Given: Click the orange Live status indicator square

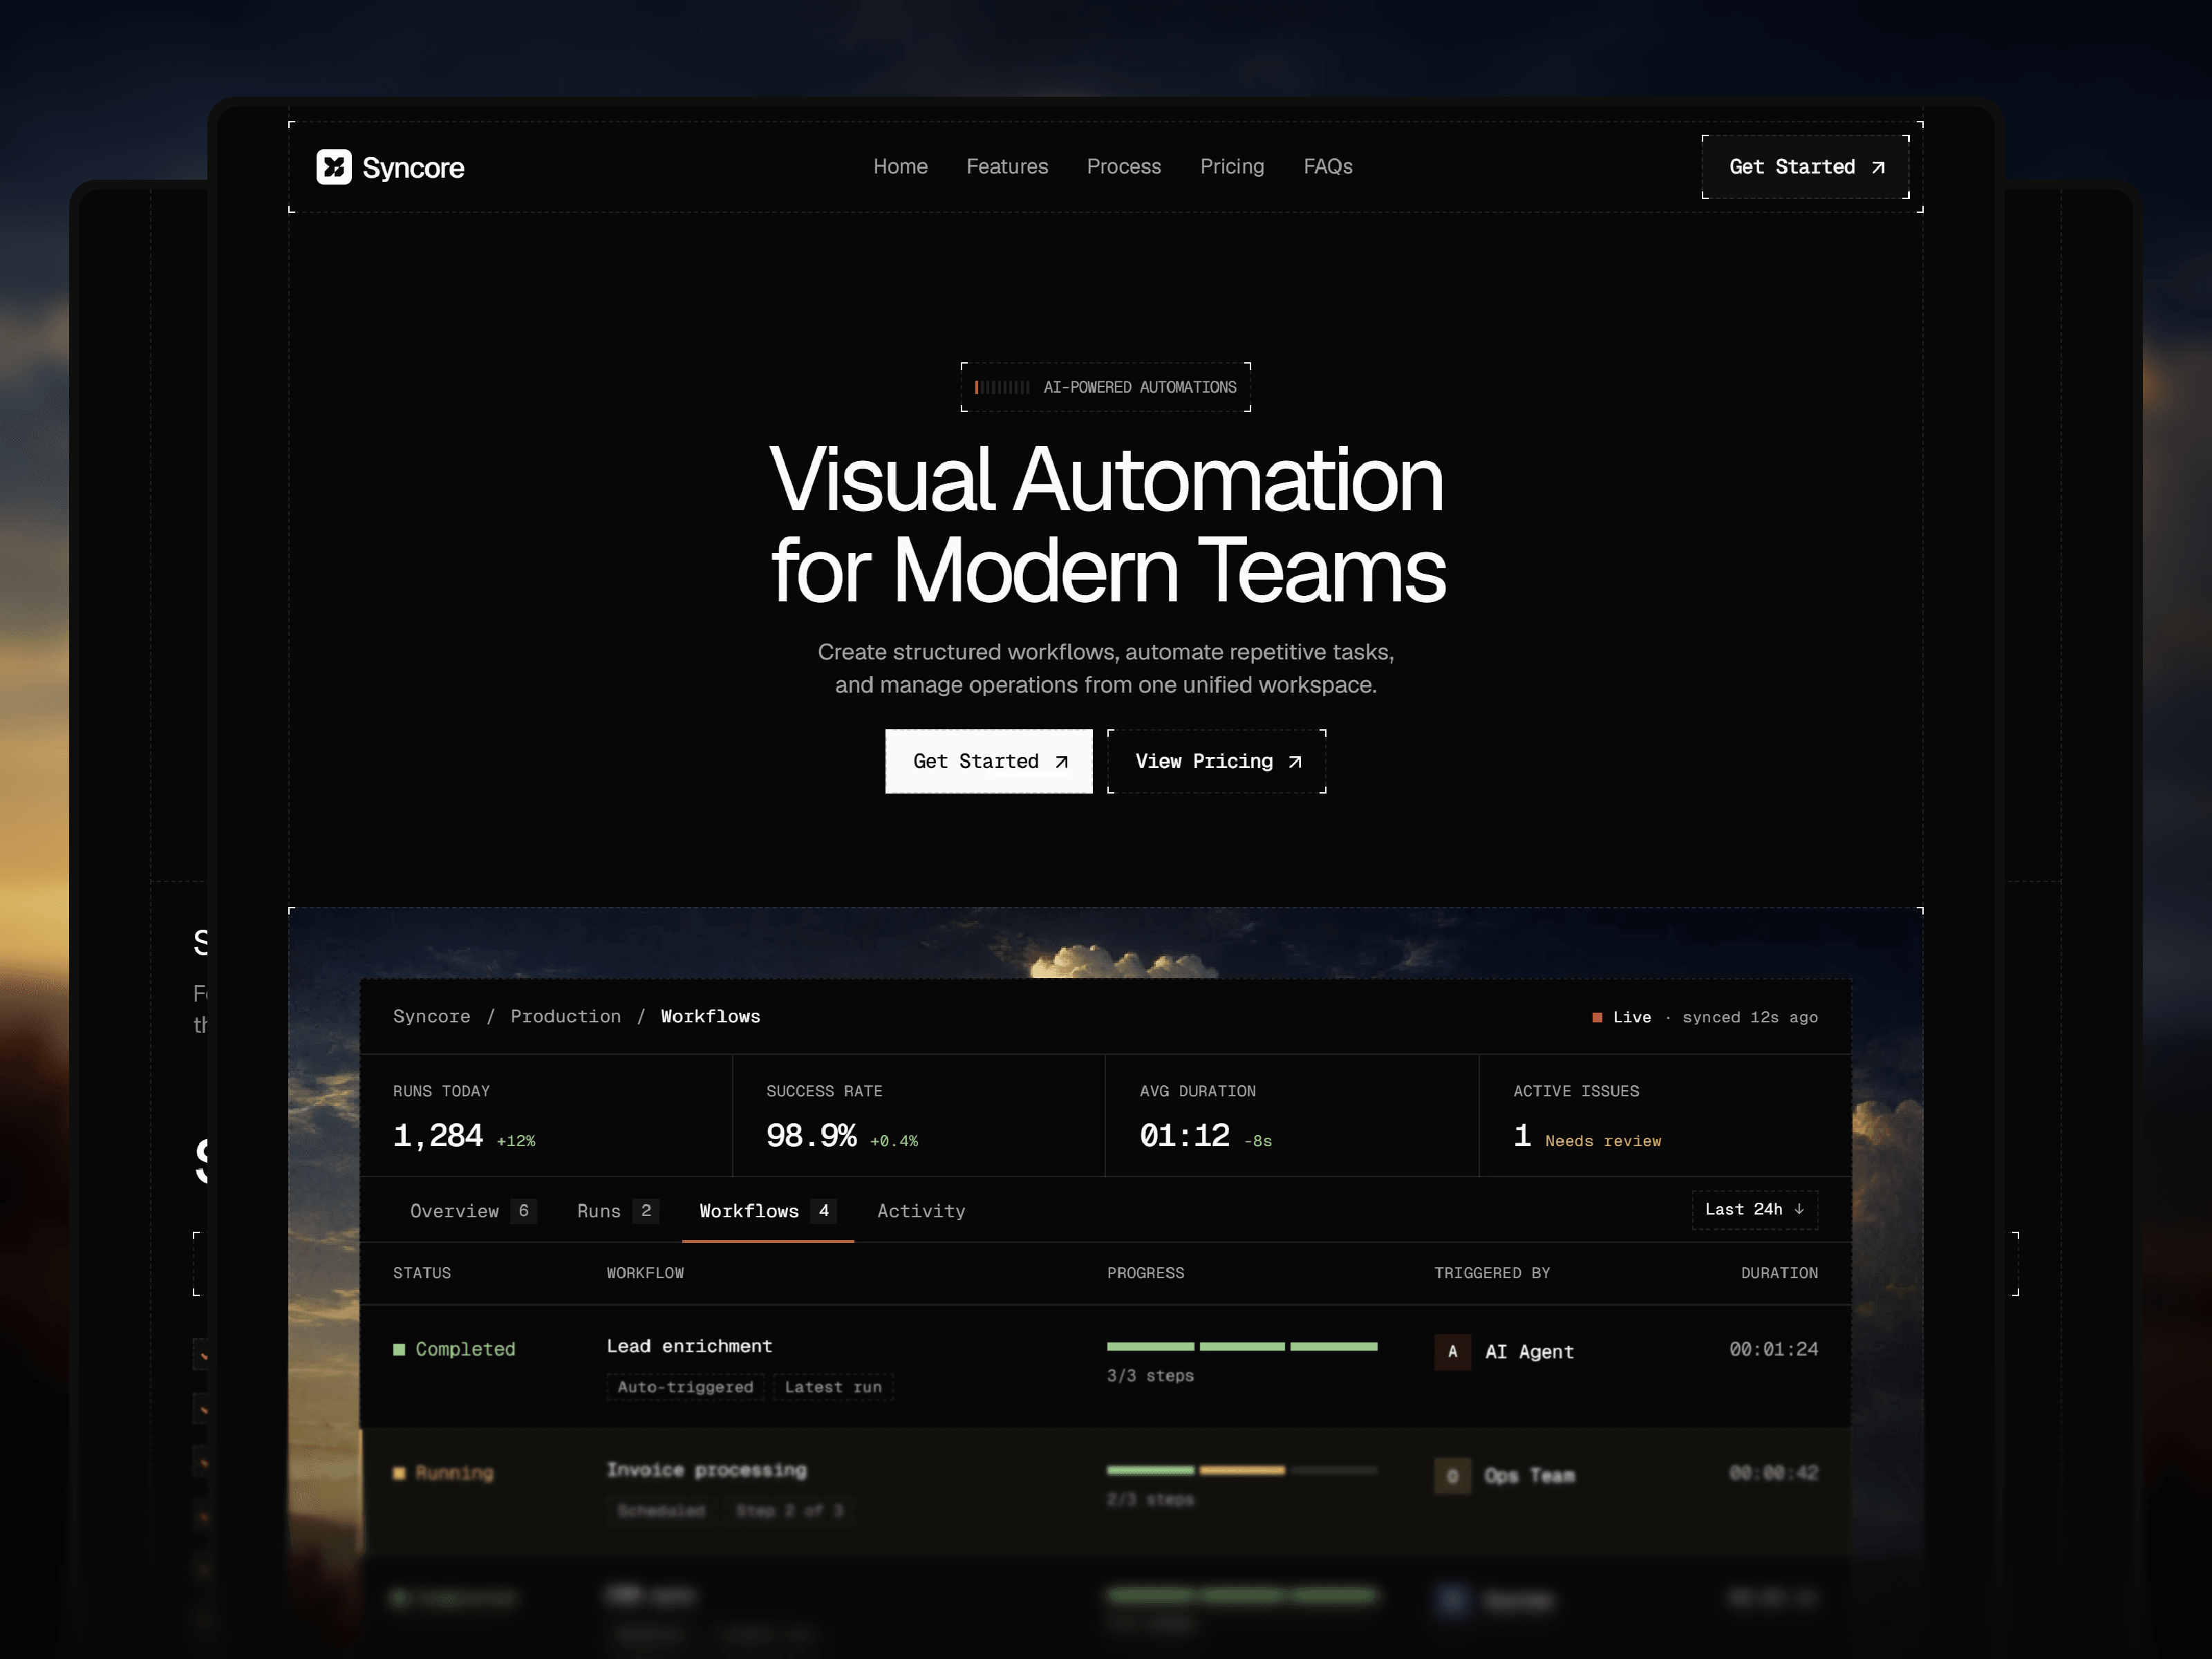Looking at the screenshot, I should [x=1597, y=1017].
